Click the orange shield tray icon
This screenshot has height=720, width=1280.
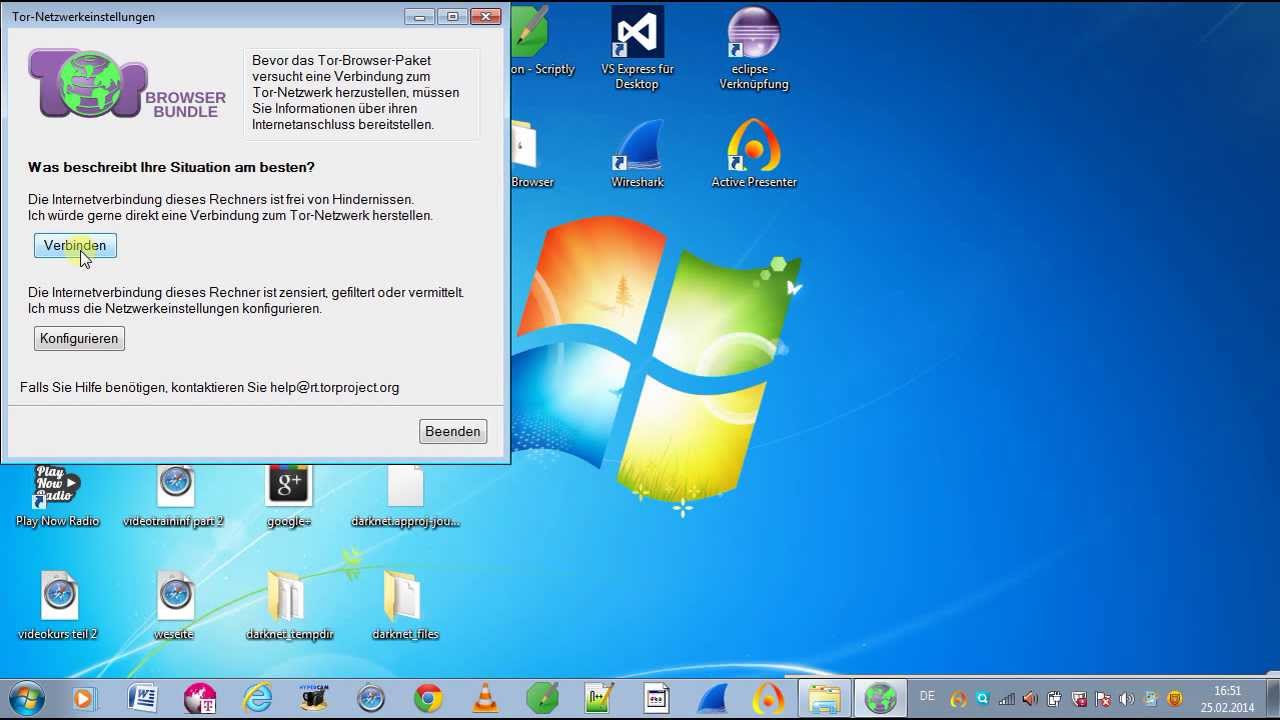tap(1175, 699)
